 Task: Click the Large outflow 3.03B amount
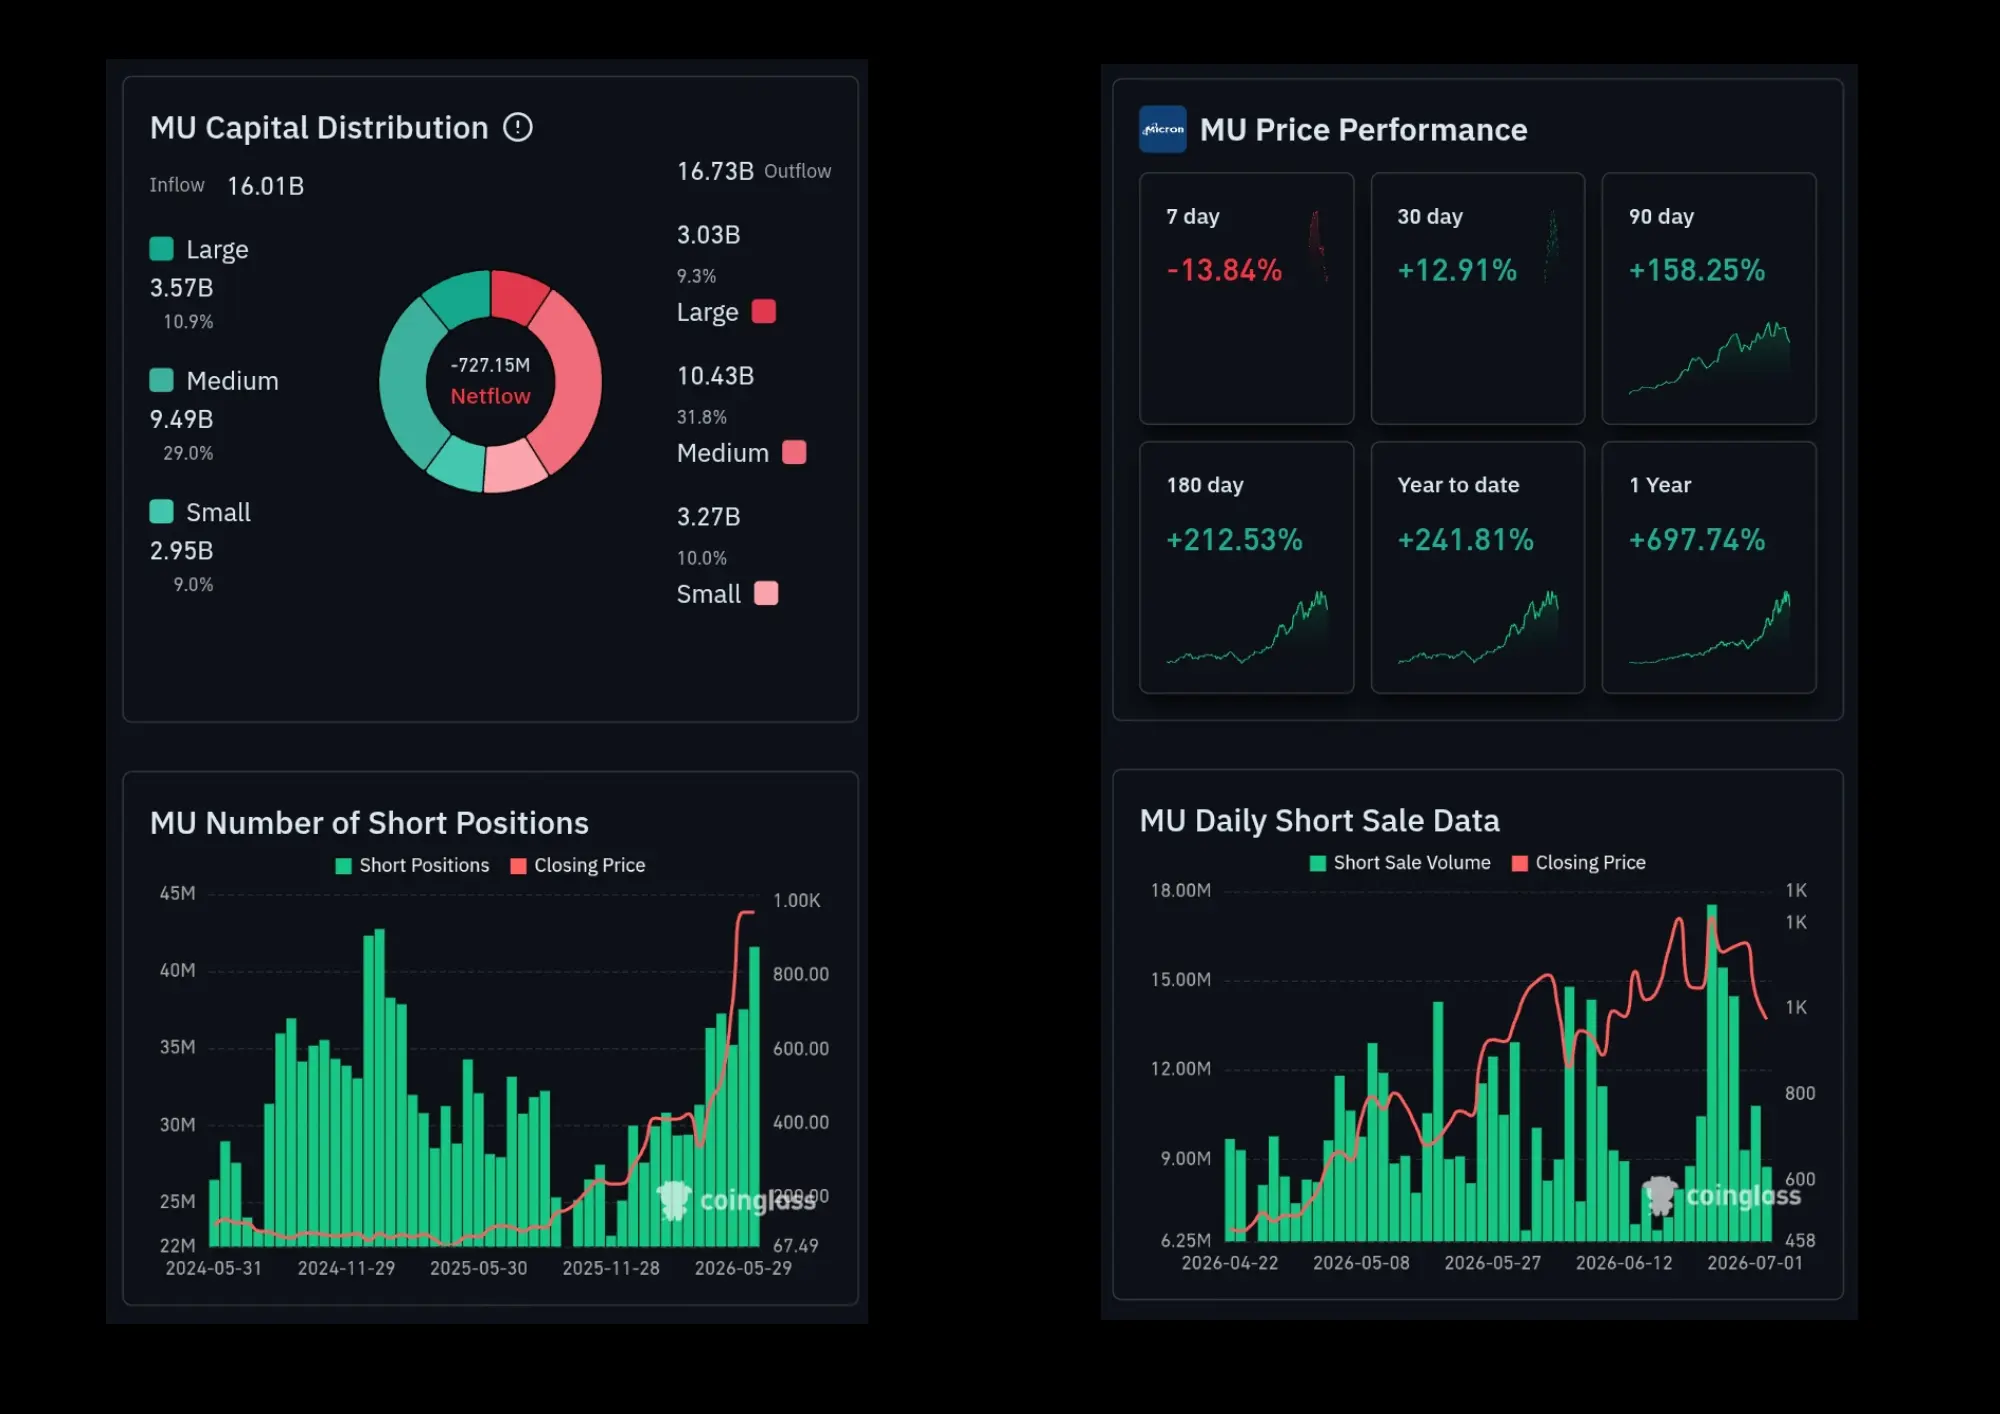[708, 235]
